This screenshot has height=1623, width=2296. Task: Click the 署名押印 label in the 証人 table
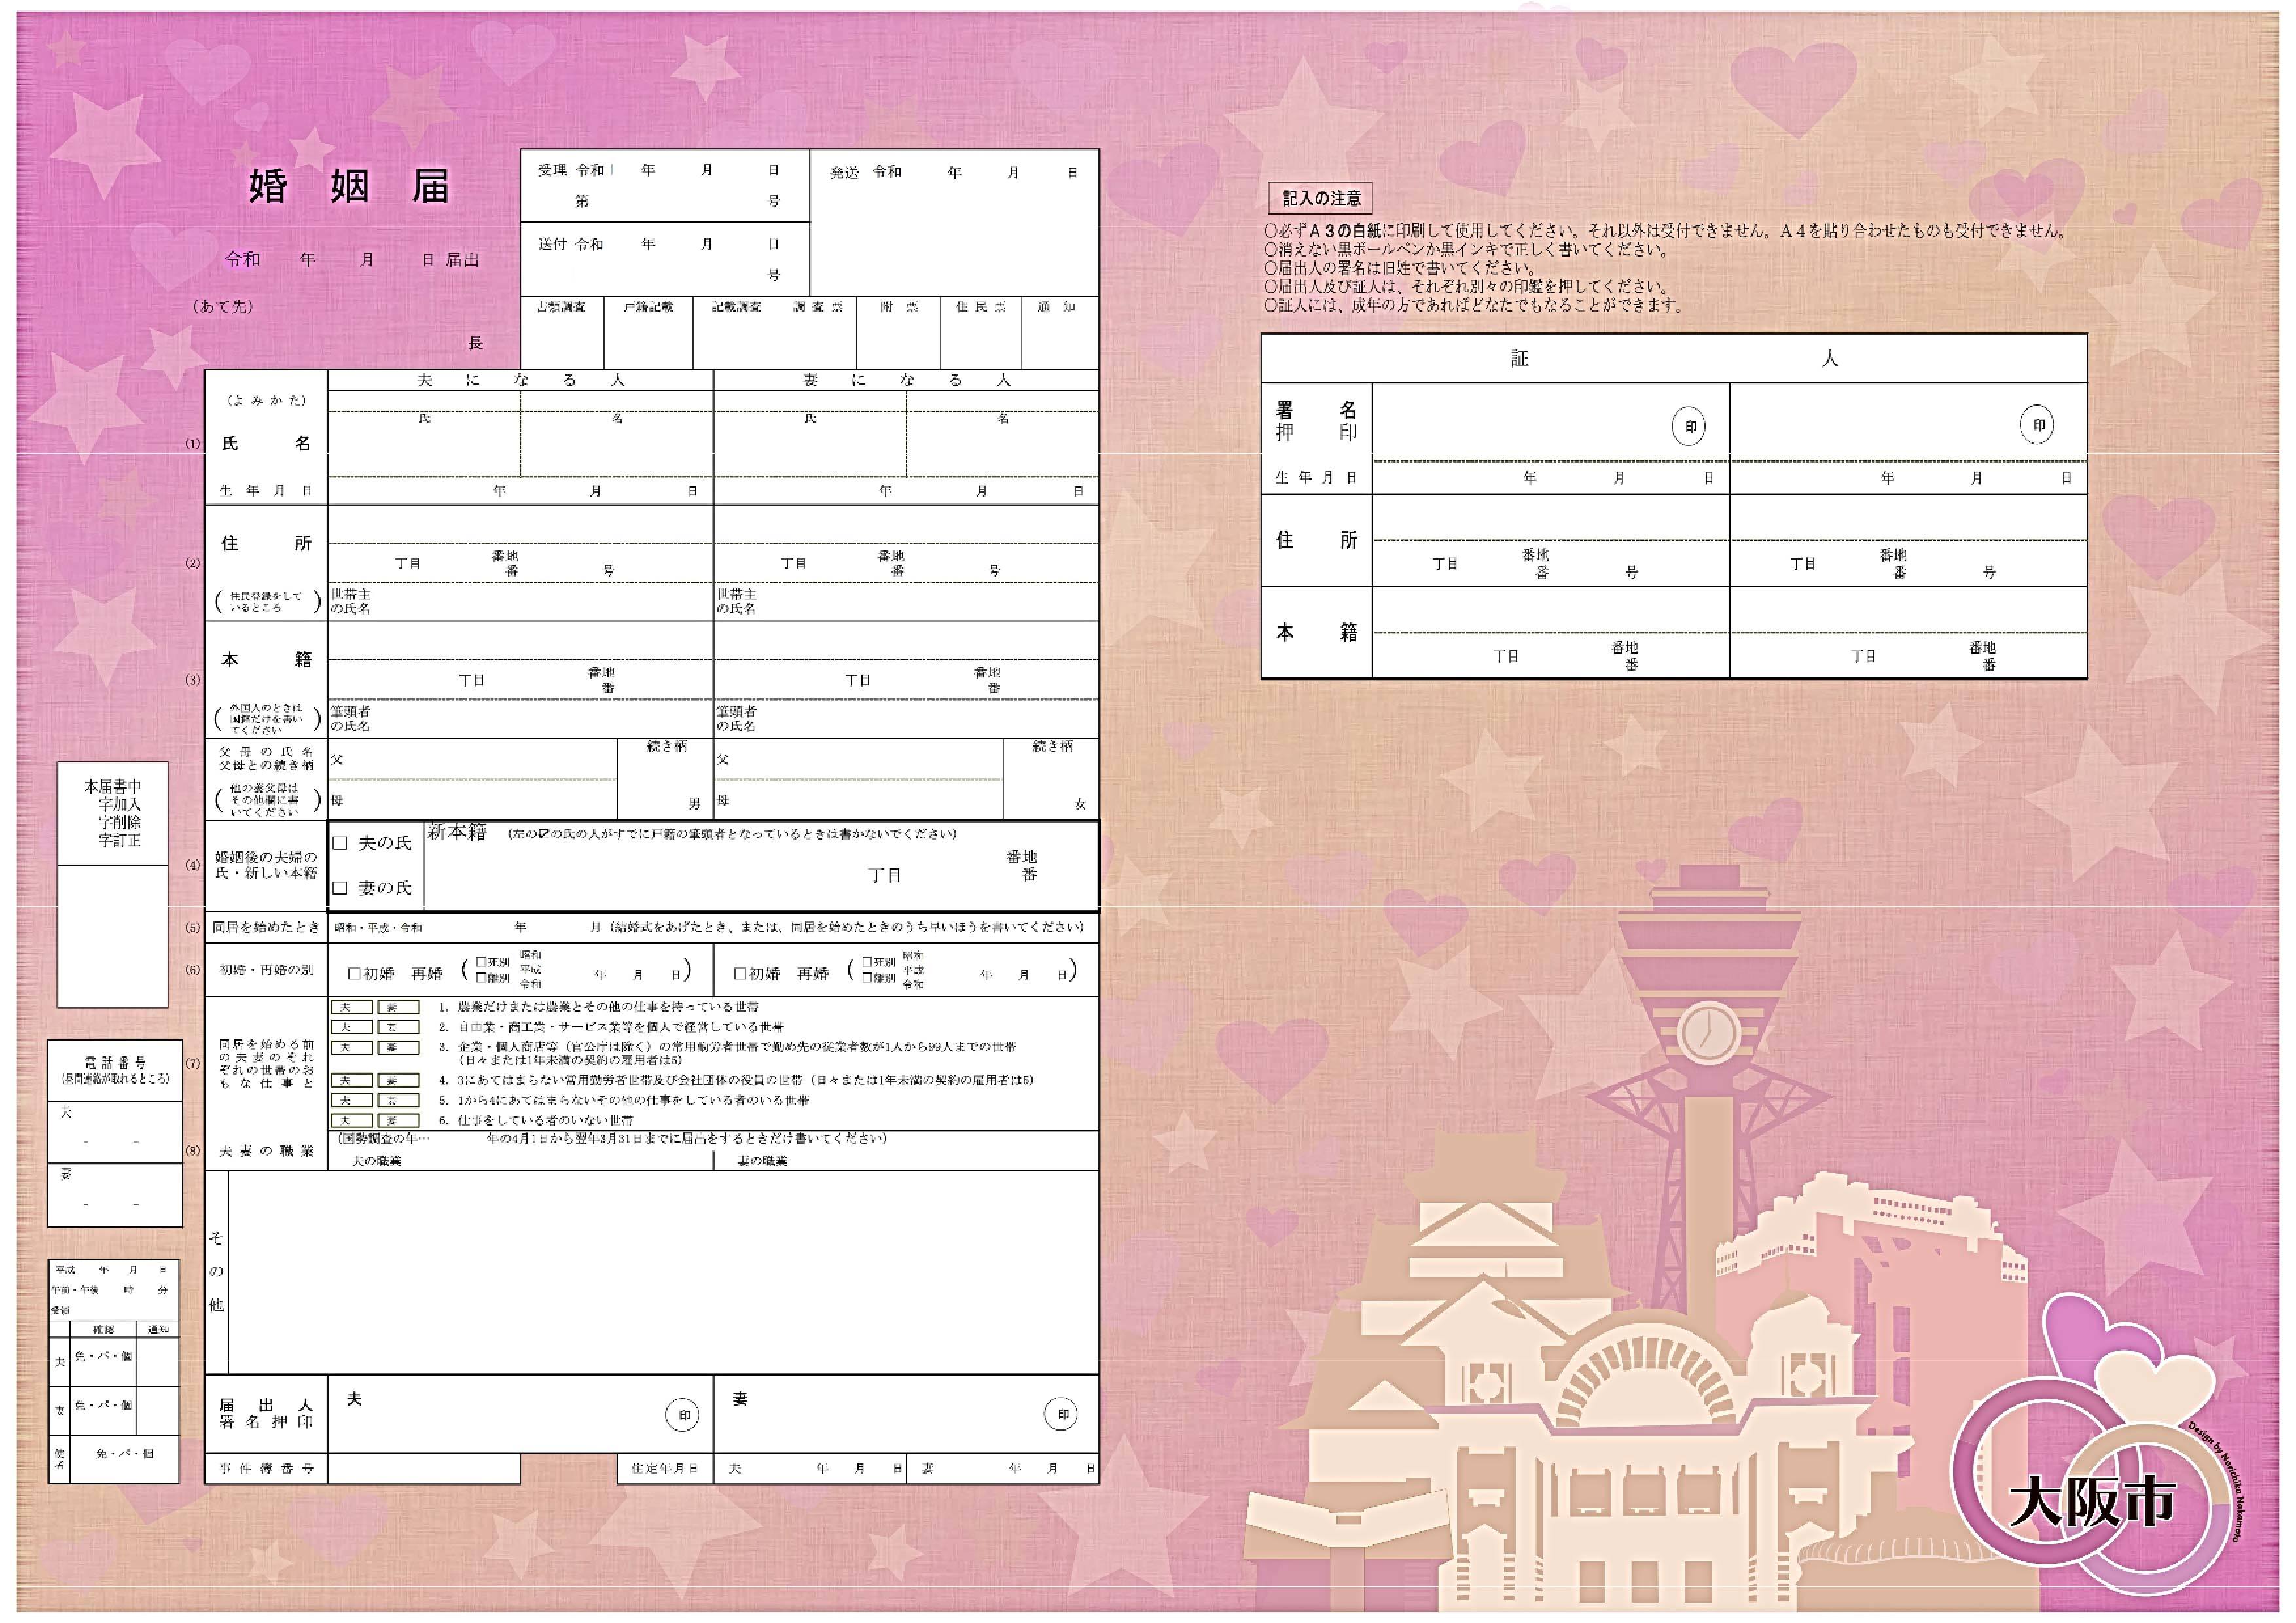1316,421
